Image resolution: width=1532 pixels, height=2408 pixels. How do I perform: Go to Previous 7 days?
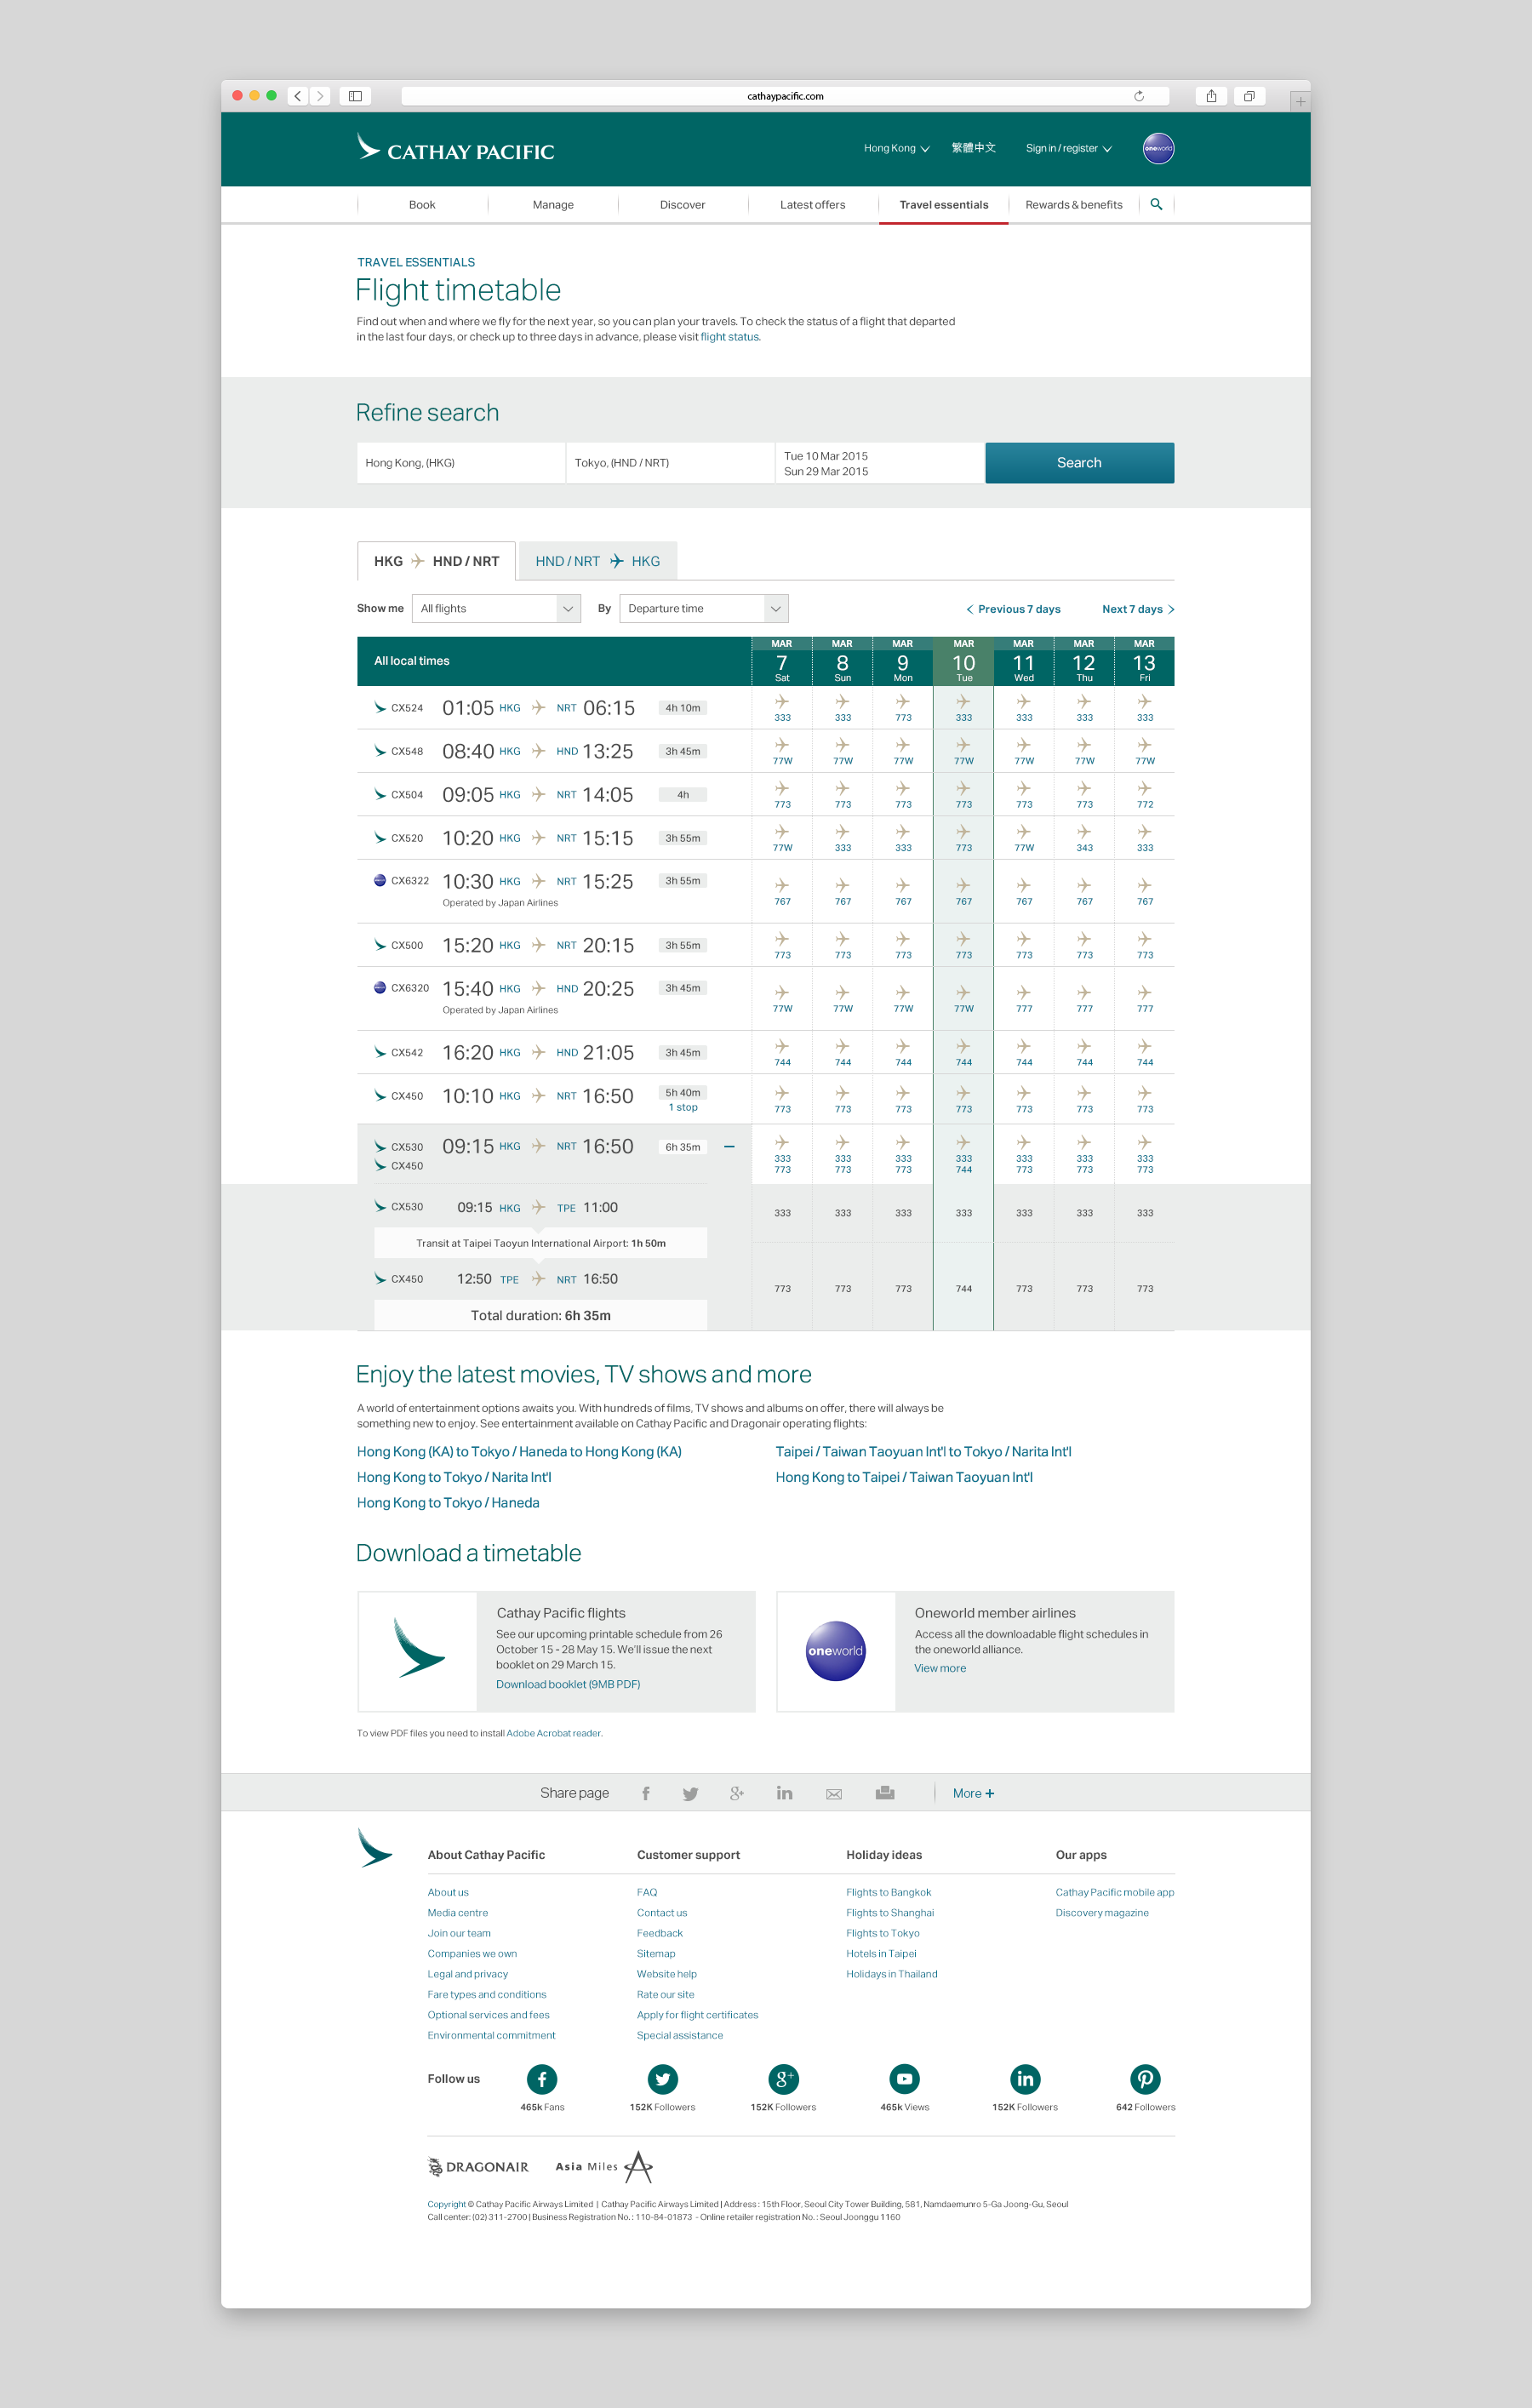tap(1013, 609)
